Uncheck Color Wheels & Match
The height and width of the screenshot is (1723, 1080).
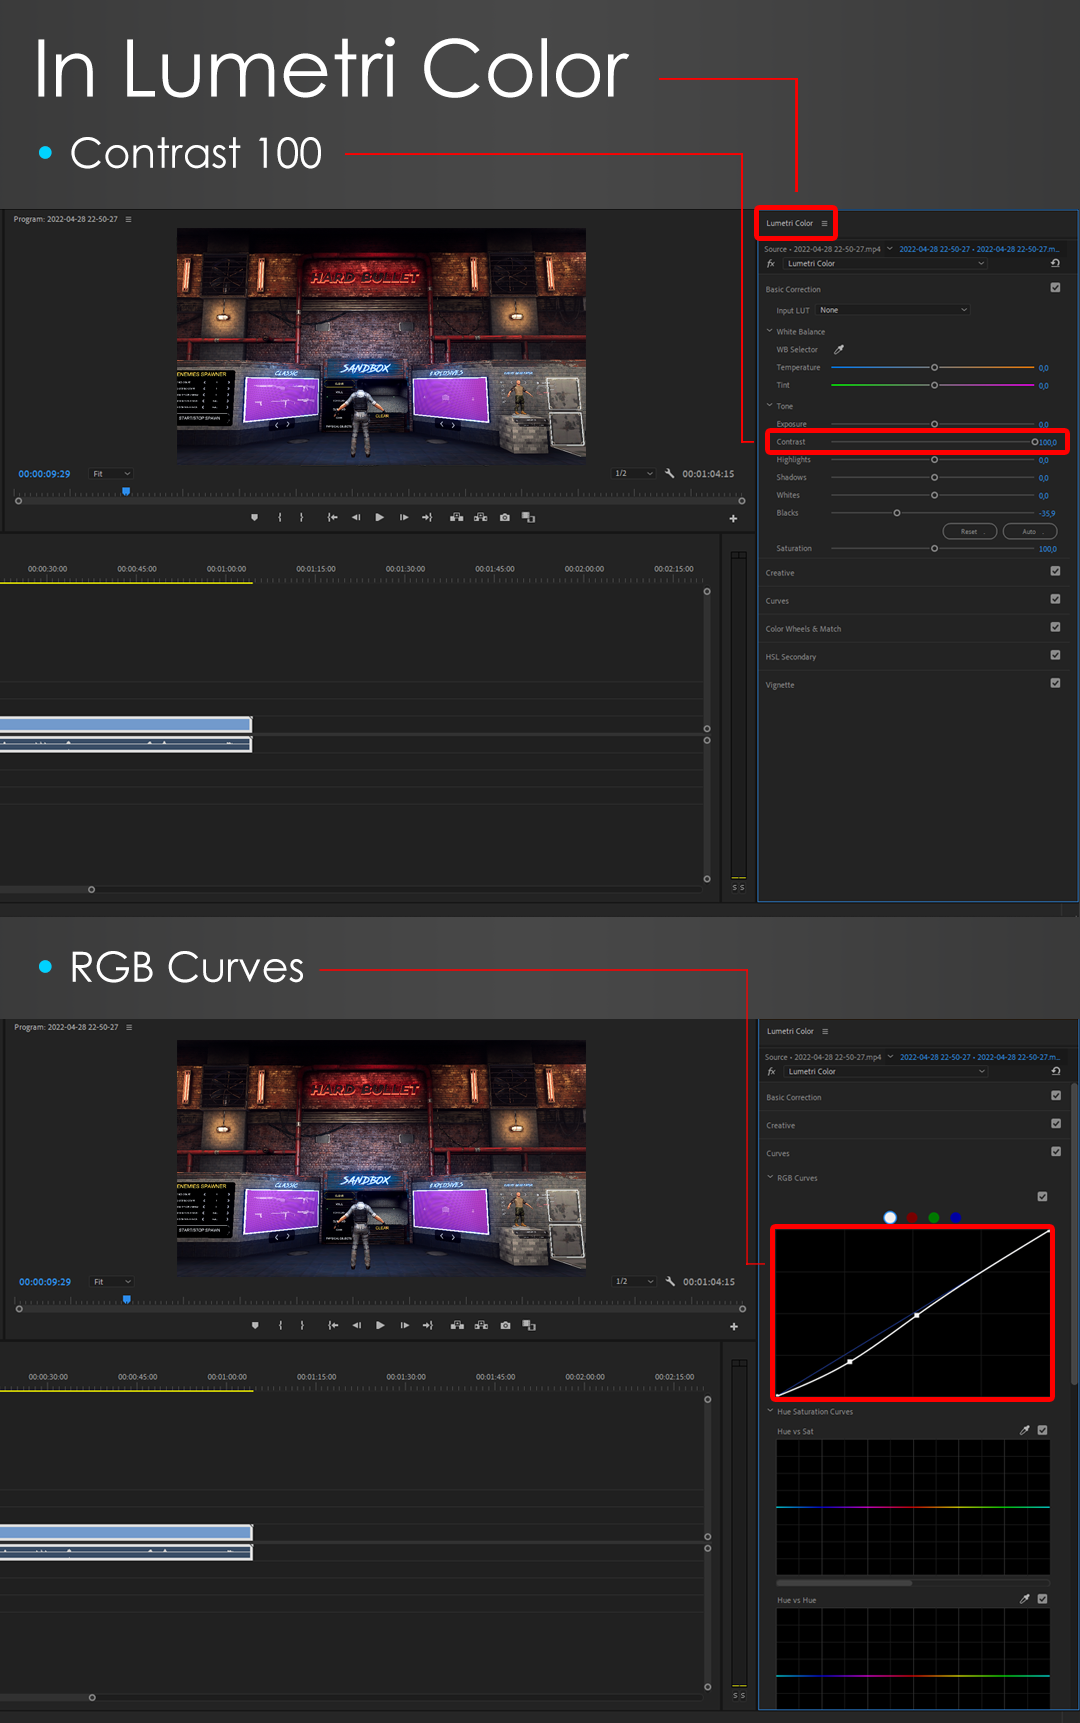(1055, 627)
